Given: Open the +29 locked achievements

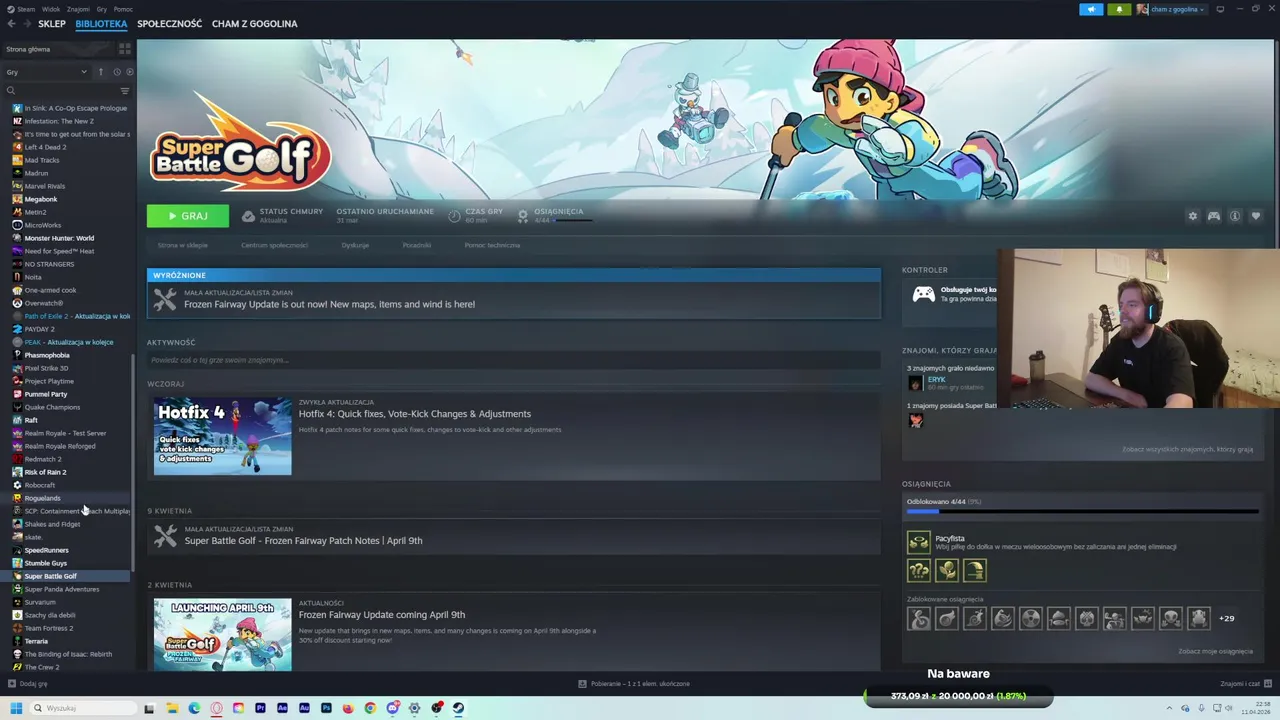Looking at the screenshot, I should pyautogui.click(x=1226, y=618).
